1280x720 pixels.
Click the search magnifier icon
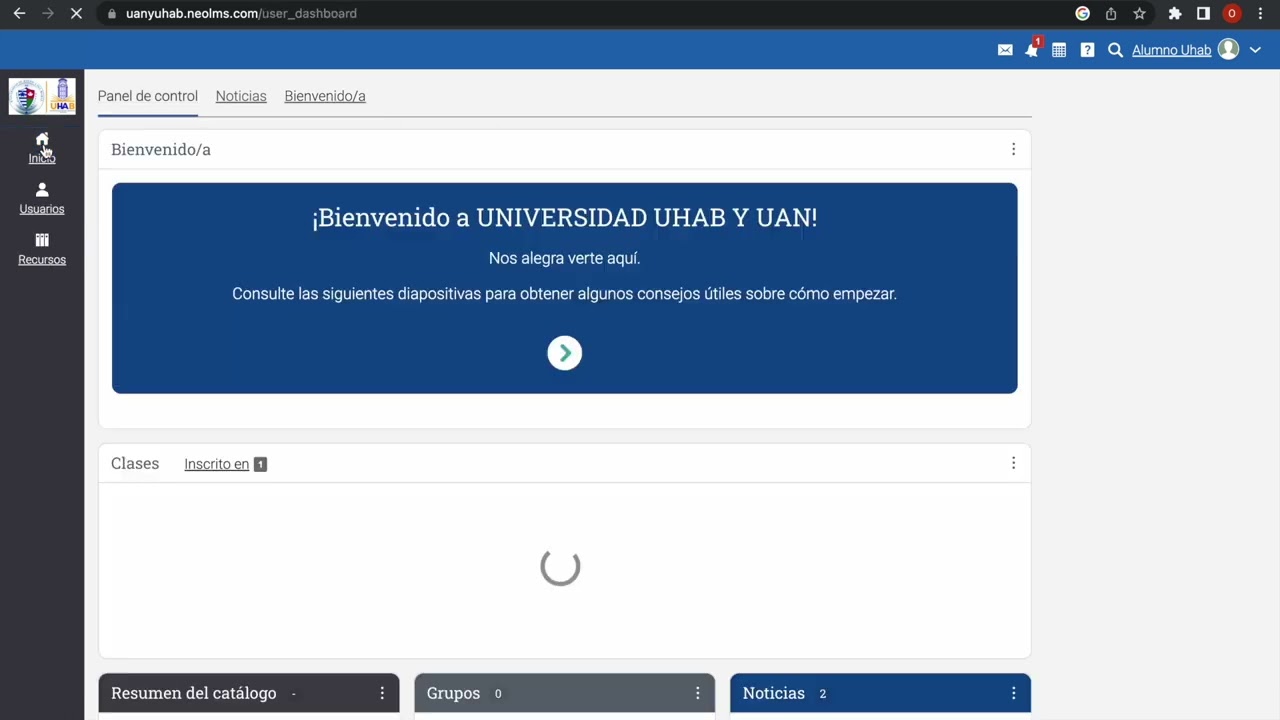point(1115,50)
